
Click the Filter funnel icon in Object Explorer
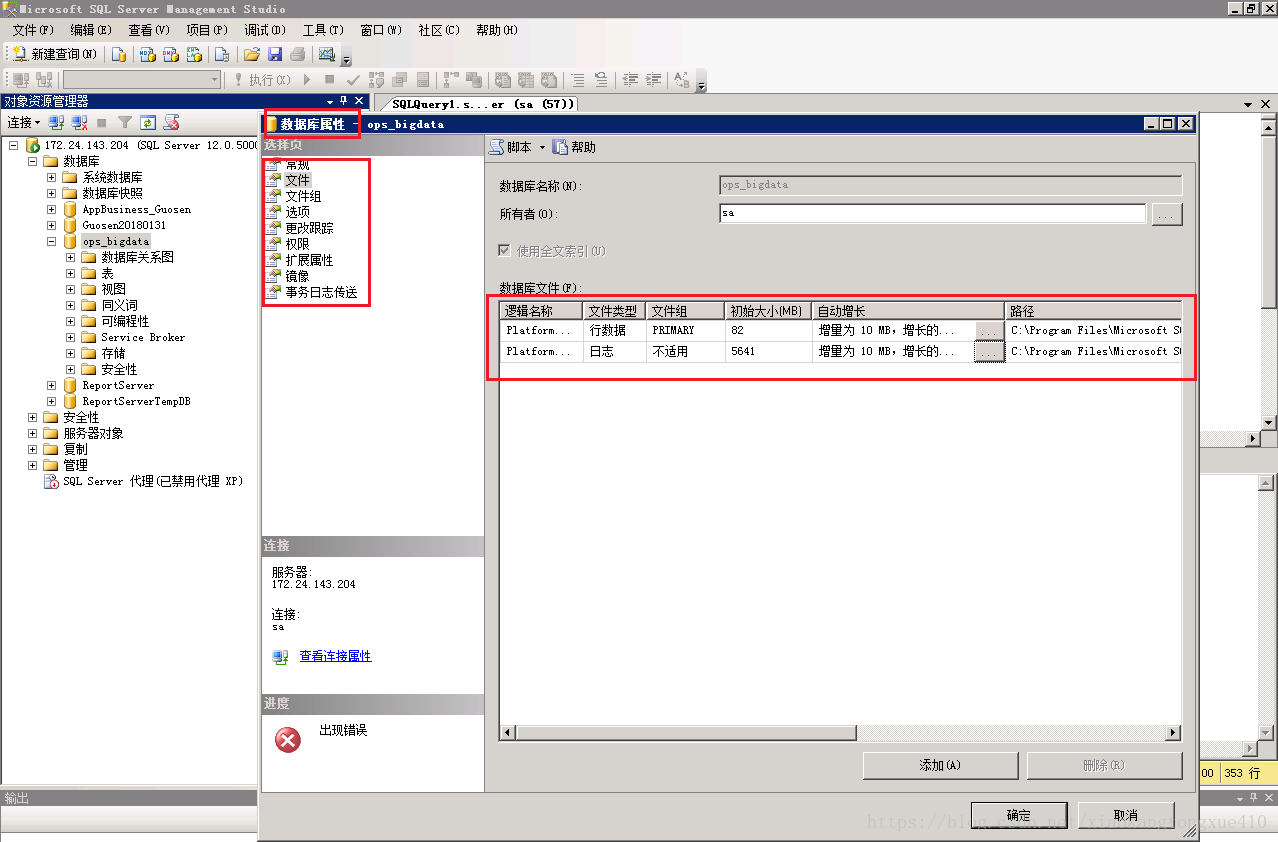(x=125, y=122)
